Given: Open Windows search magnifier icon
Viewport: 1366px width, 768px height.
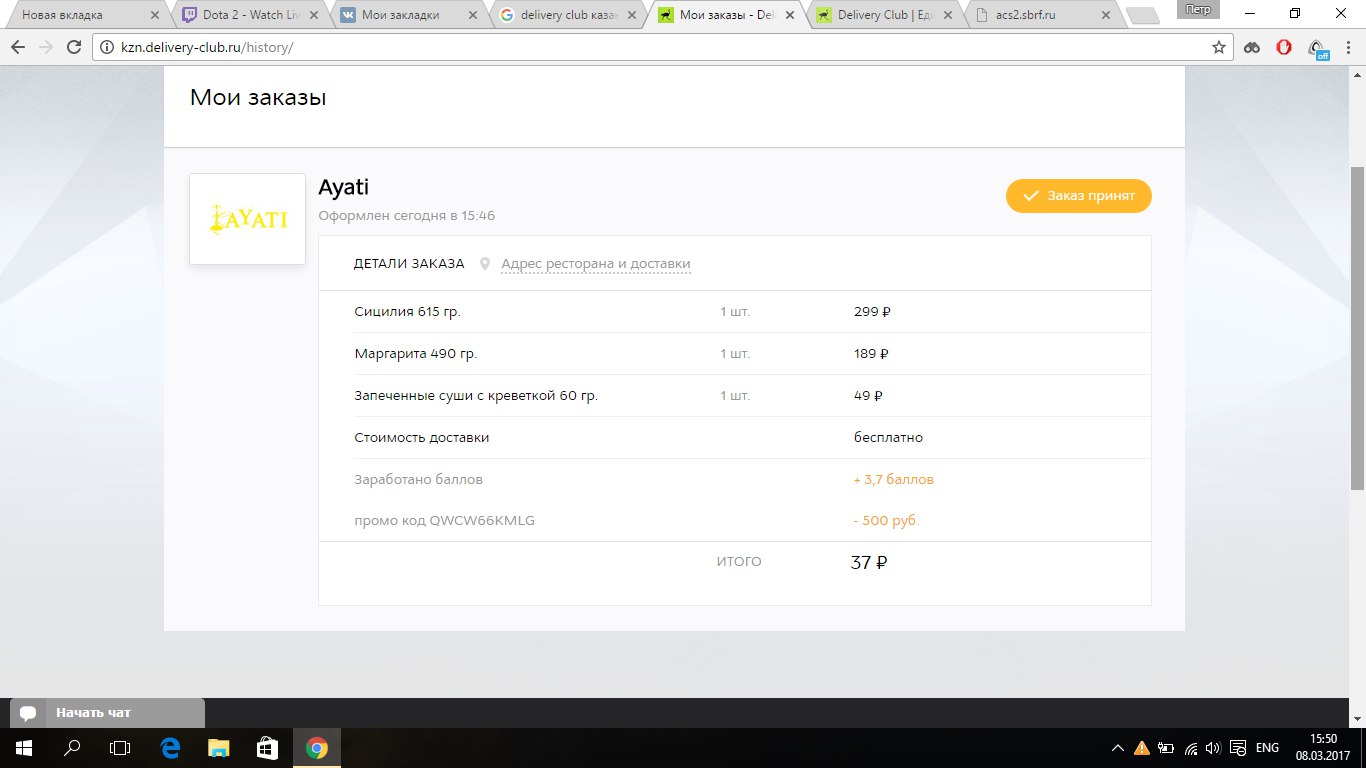Looking at the screenshot, I should (72, 748).
